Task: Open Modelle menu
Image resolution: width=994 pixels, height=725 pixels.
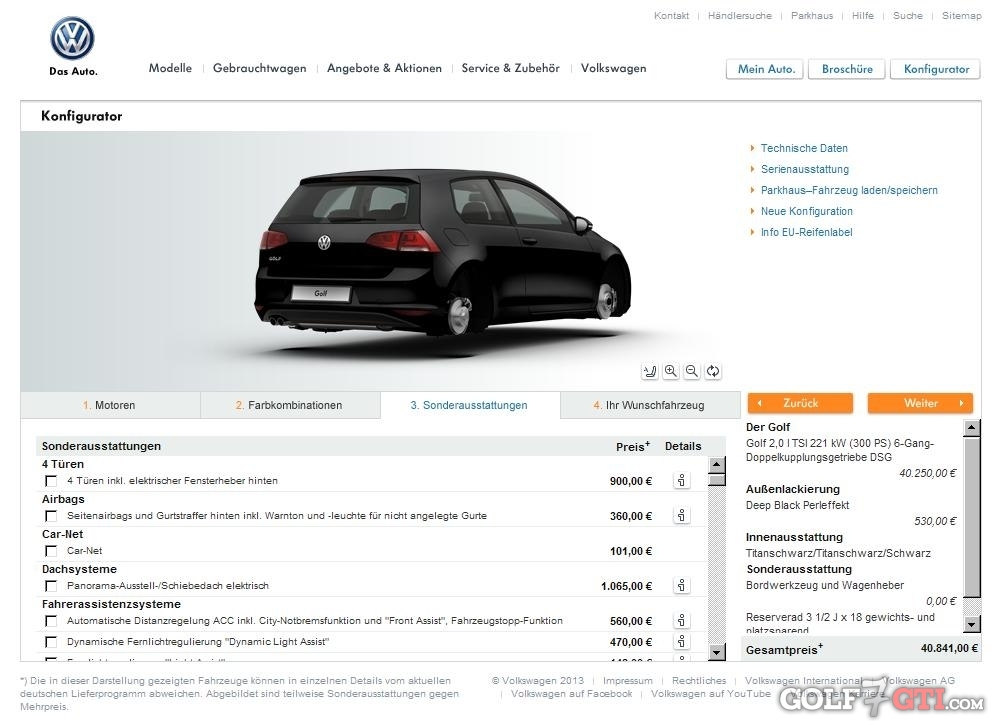Action: tap(170, 68)
